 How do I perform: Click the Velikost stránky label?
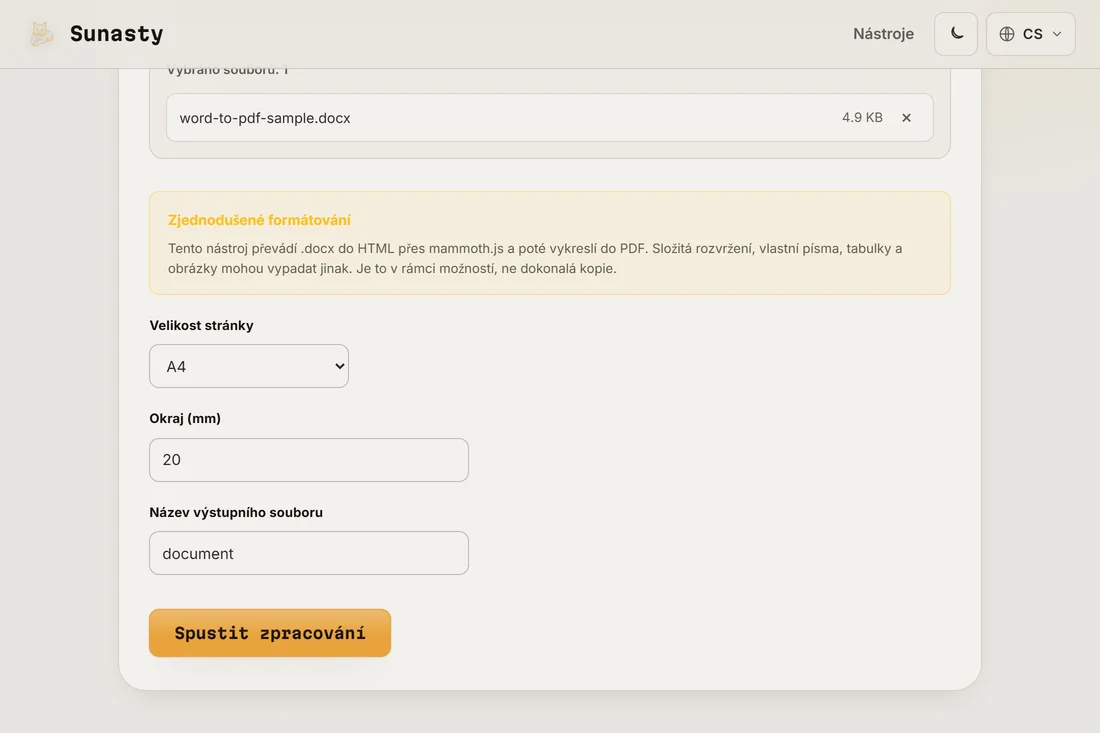pyautogui.click(x=201, y=325)
